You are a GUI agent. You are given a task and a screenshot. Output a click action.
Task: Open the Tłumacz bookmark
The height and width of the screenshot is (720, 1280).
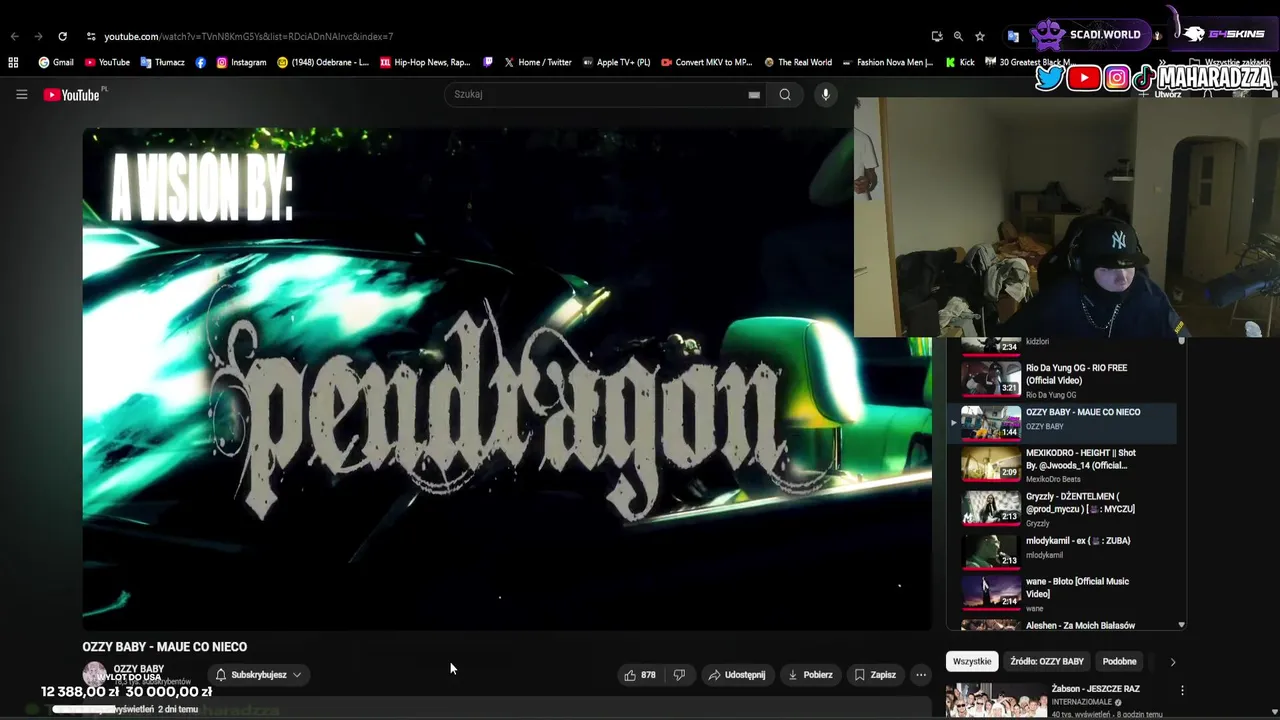tap(162, 62)
